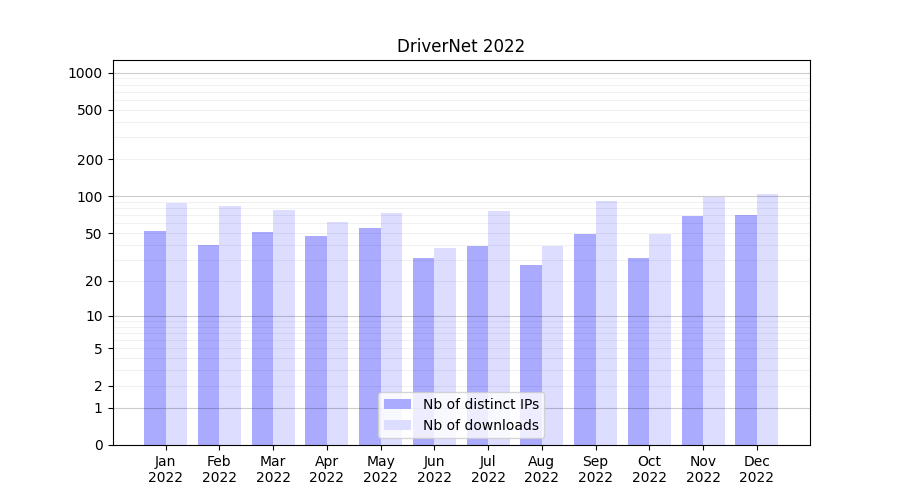
Task: Click the 'Jun 2022' x-axis label
Action: pos(434,469)
